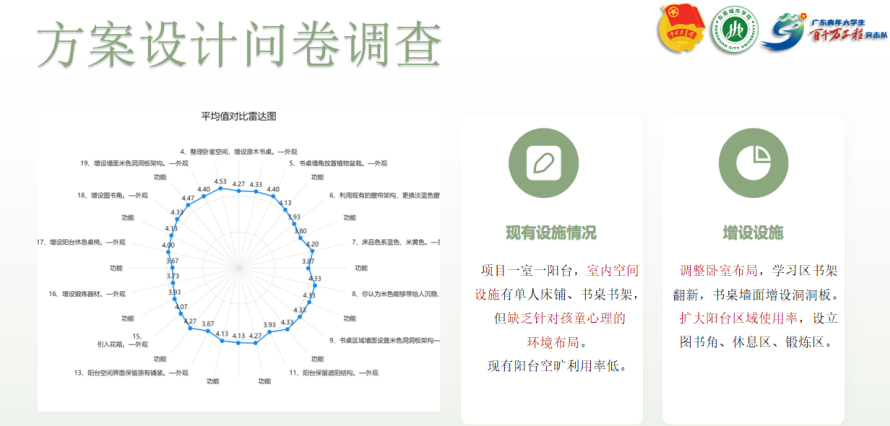Select the 现有设施情况 heading
Image resolution: width=890 pixels, height=426 pixels.
coord(551,233)
